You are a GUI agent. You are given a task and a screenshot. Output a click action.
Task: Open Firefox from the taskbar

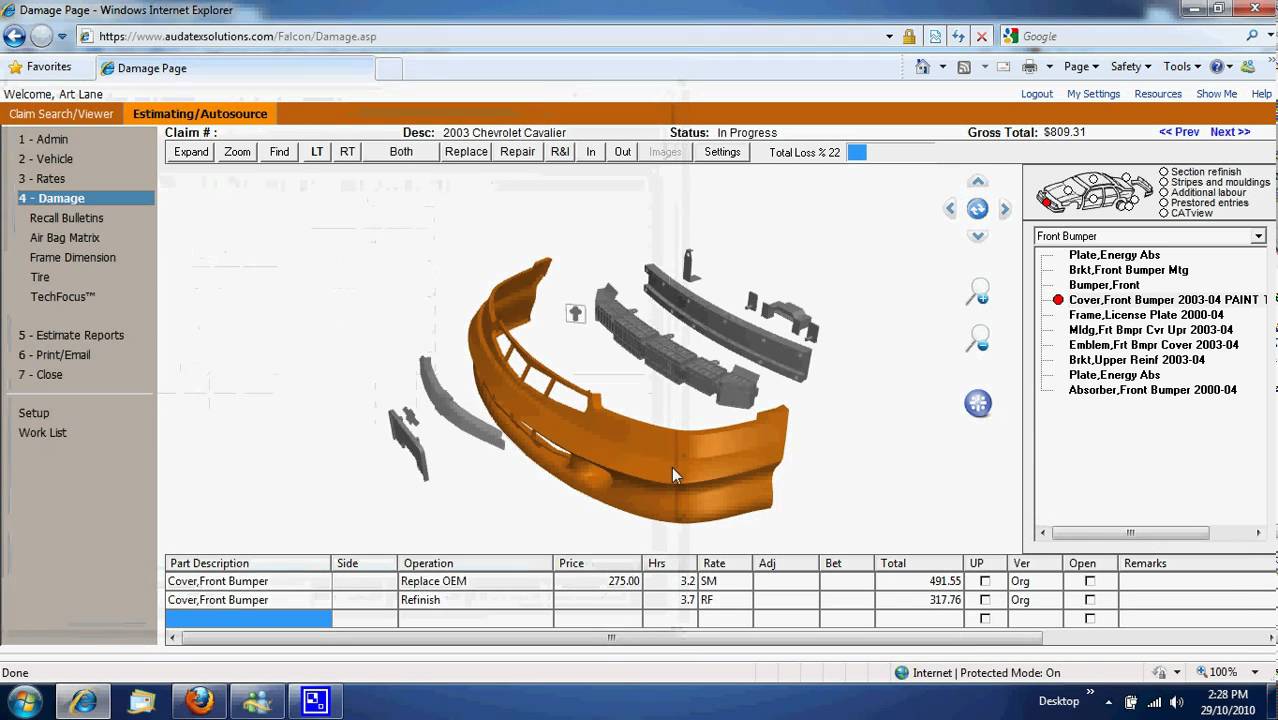pyautogui.click(x=199, y=701)
